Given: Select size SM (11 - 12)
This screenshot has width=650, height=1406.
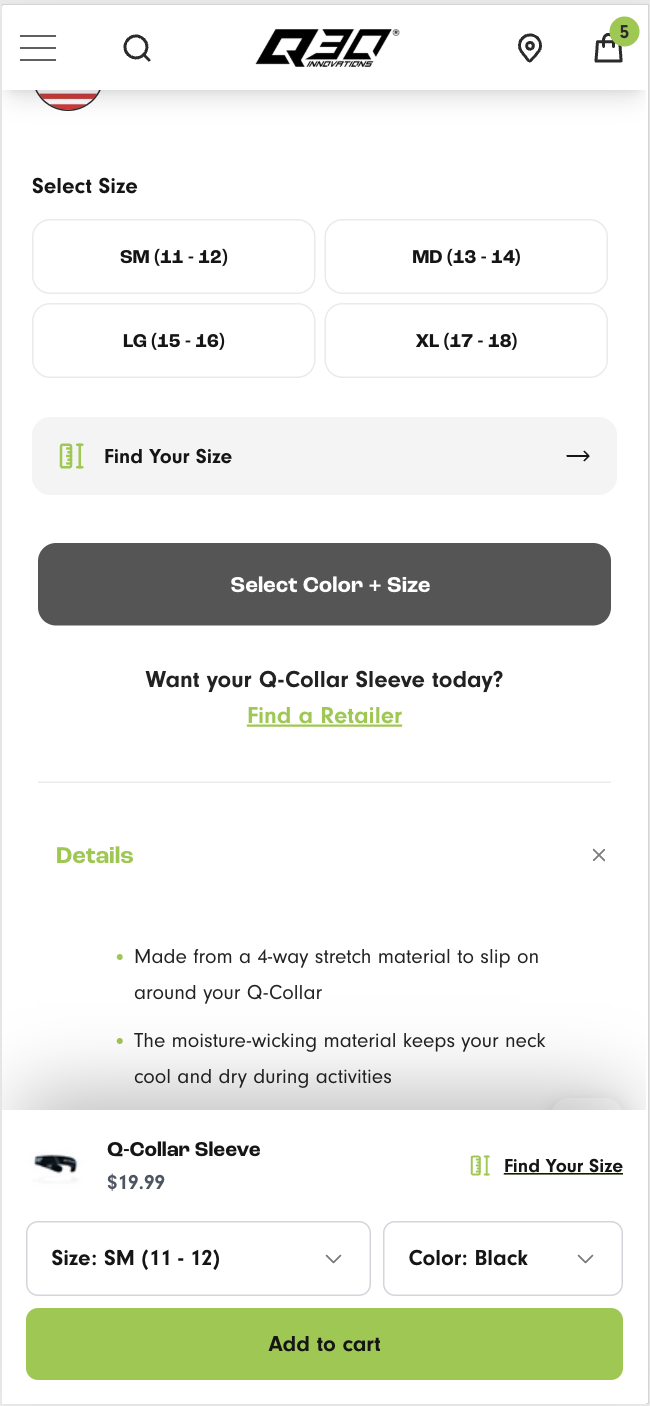Looking at the screenshot, I should 173,256.
